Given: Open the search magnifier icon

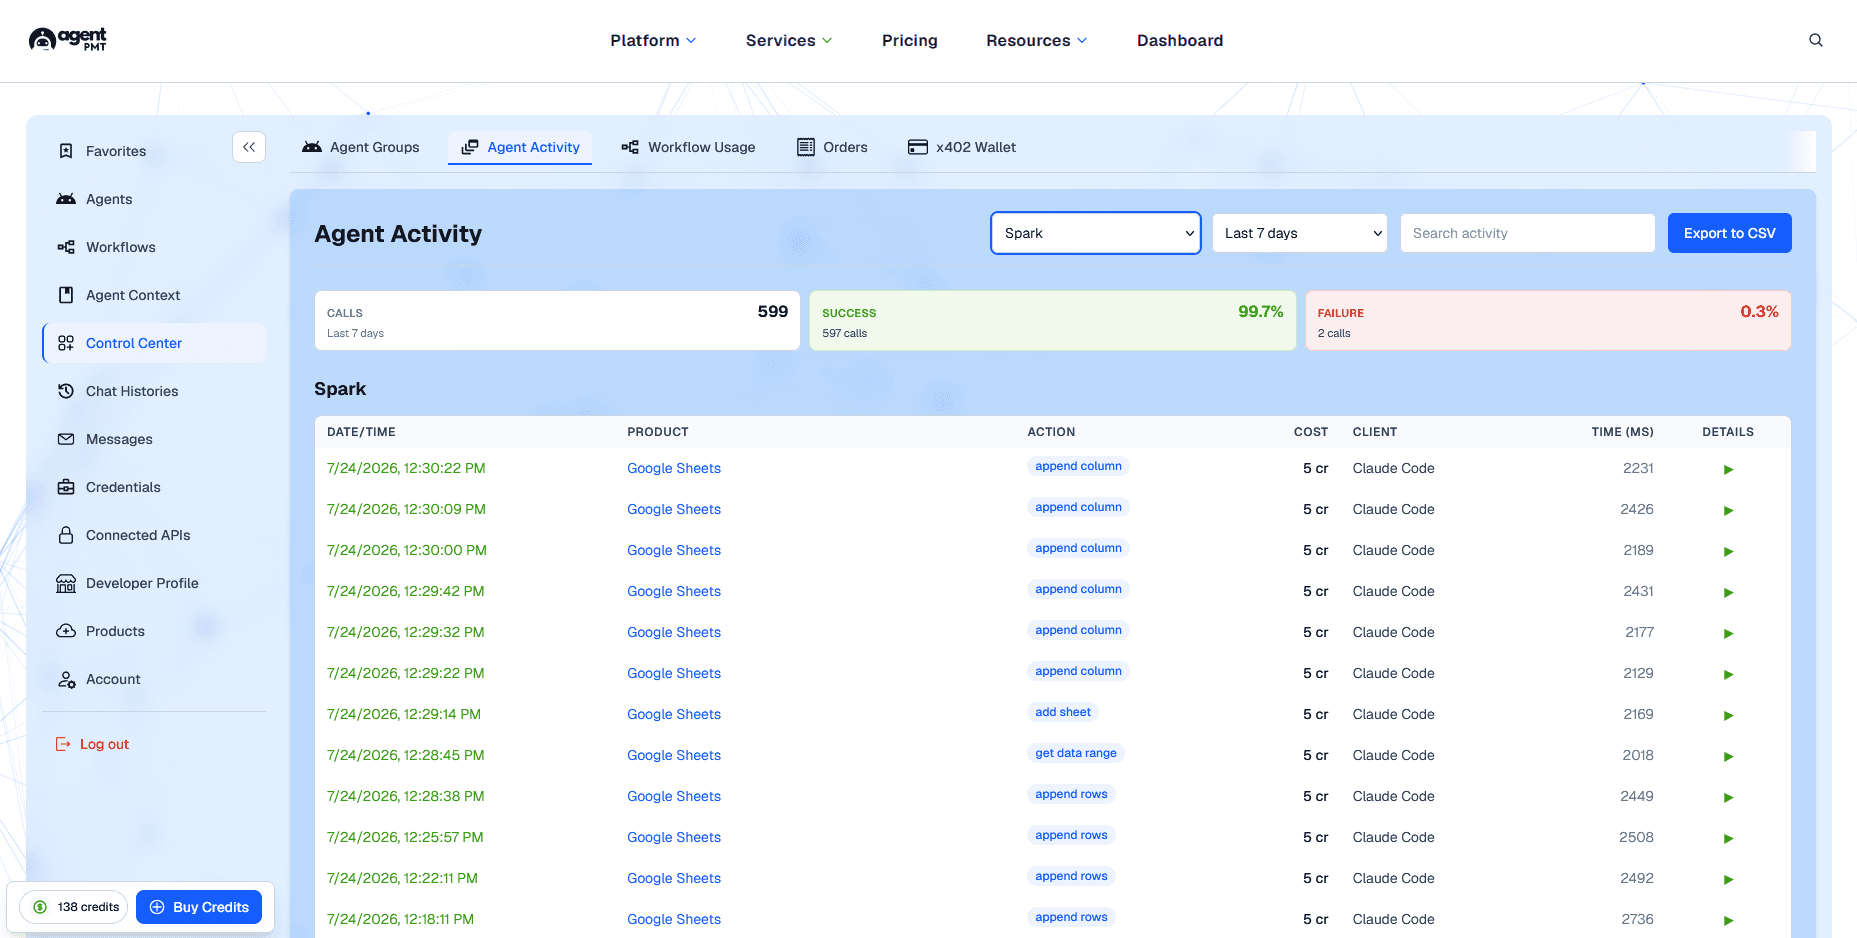Looking at the screenshot, I should pos(1816,40).
